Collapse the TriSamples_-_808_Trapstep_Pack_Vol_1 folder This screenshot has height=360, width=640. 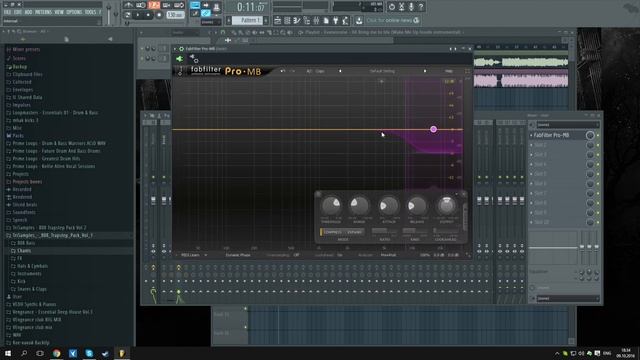click(52, 236)
